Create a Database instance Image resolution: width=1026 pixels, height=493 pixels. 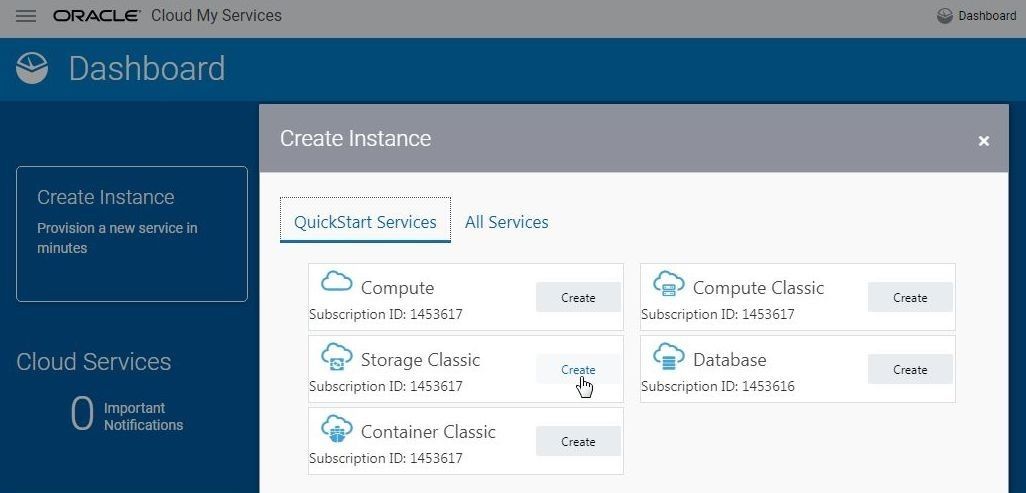point(910,369)
